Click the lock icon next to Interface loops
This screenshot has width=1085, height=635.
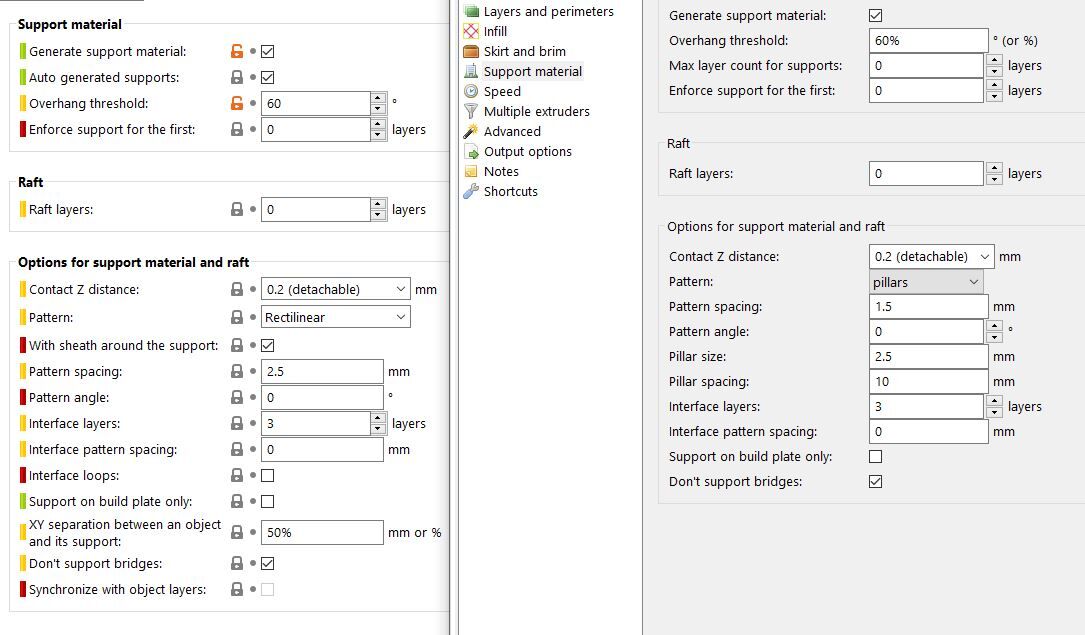point(237,475)
